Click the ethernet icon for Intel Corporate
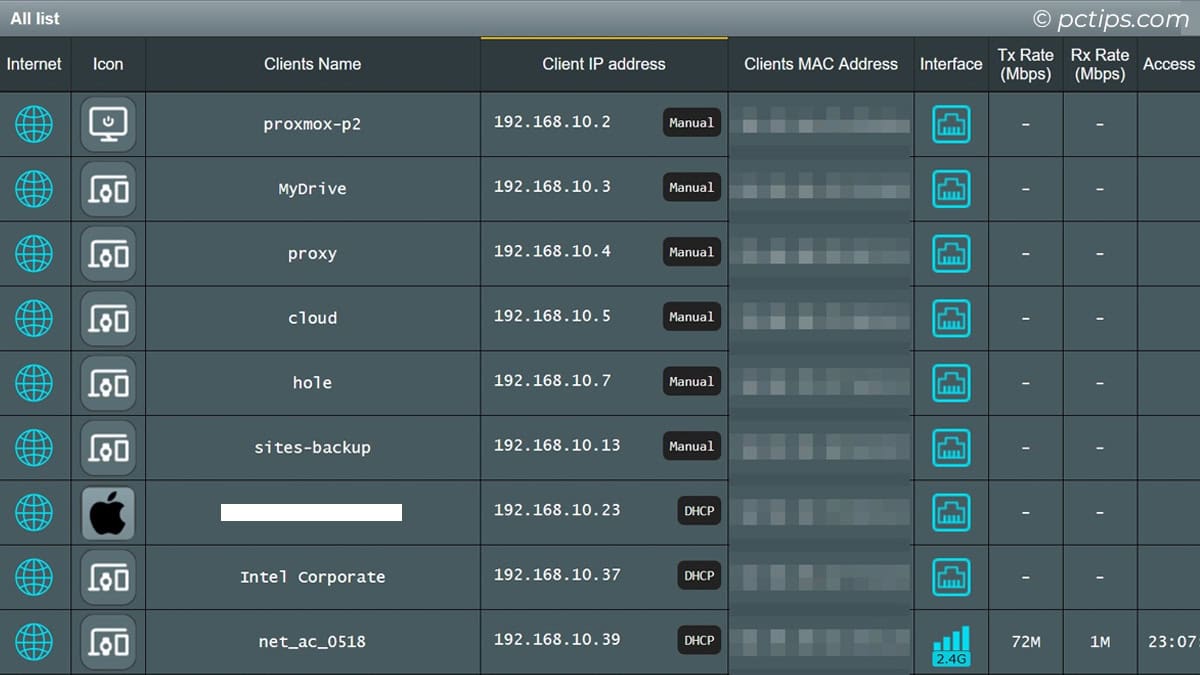Viewport: 1200px width, 675px height. 951,577
